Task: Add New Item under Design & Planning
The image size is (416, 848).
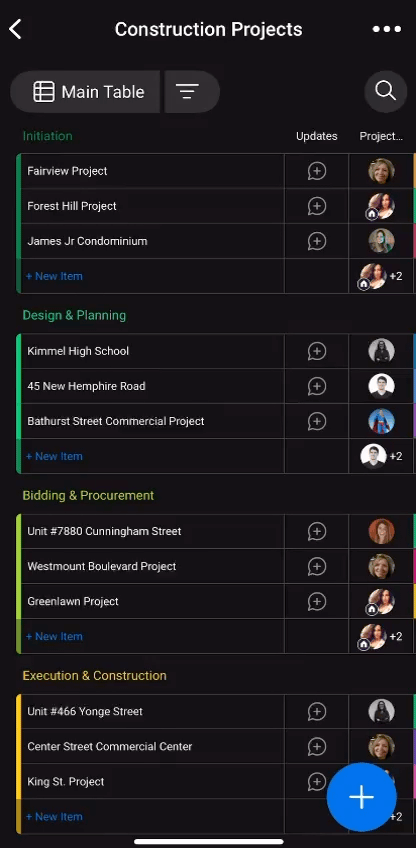Action: [x=54, y=456]
